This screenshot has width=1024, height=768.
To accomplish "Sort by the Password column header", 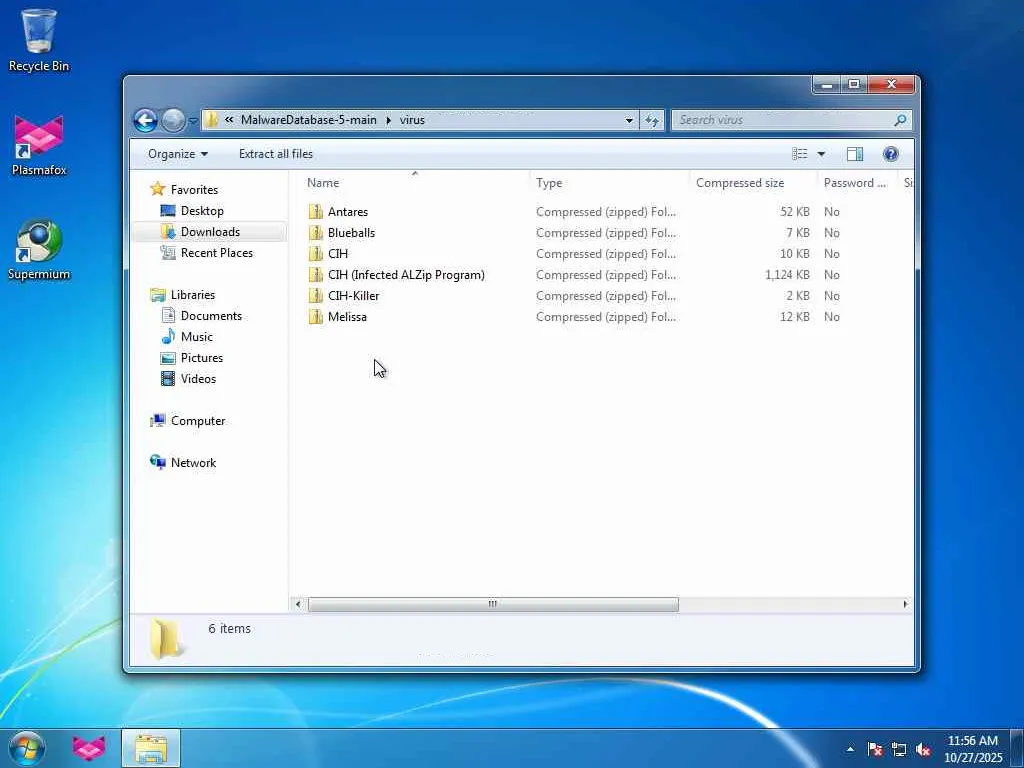I will click(857, 183).
